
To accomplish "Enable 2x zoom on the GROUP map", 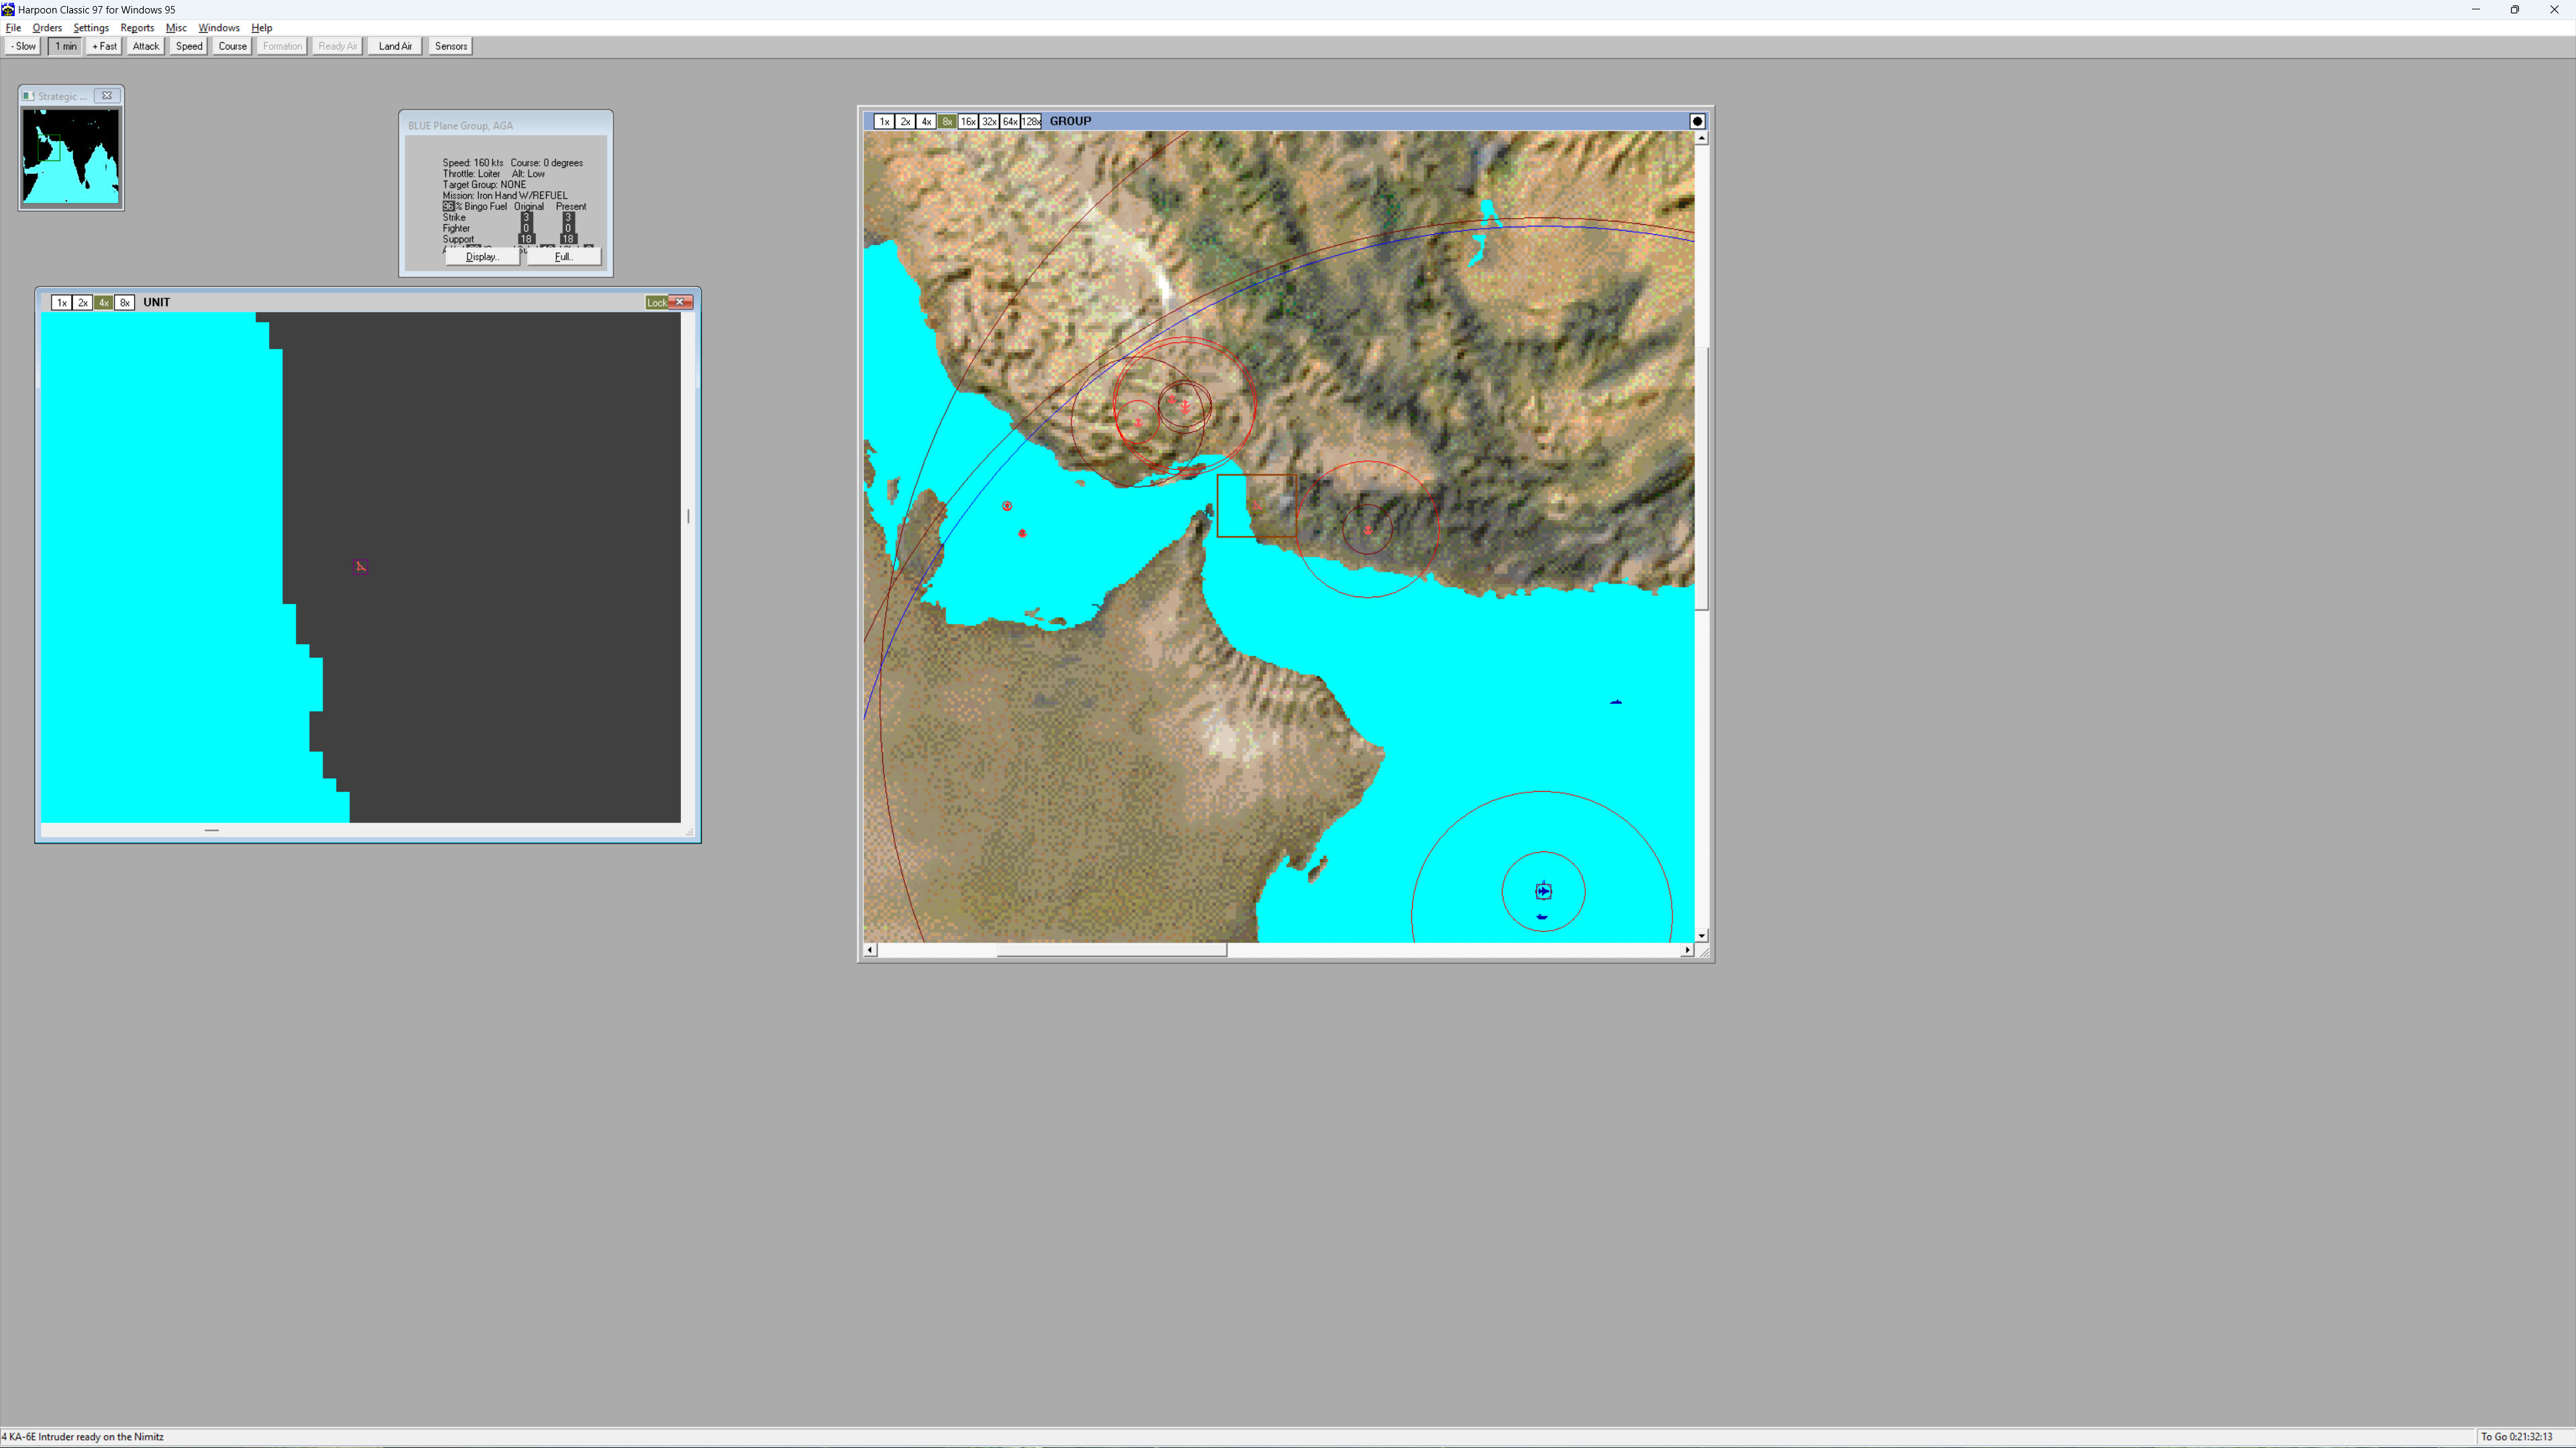I will (x=905, y=121).
